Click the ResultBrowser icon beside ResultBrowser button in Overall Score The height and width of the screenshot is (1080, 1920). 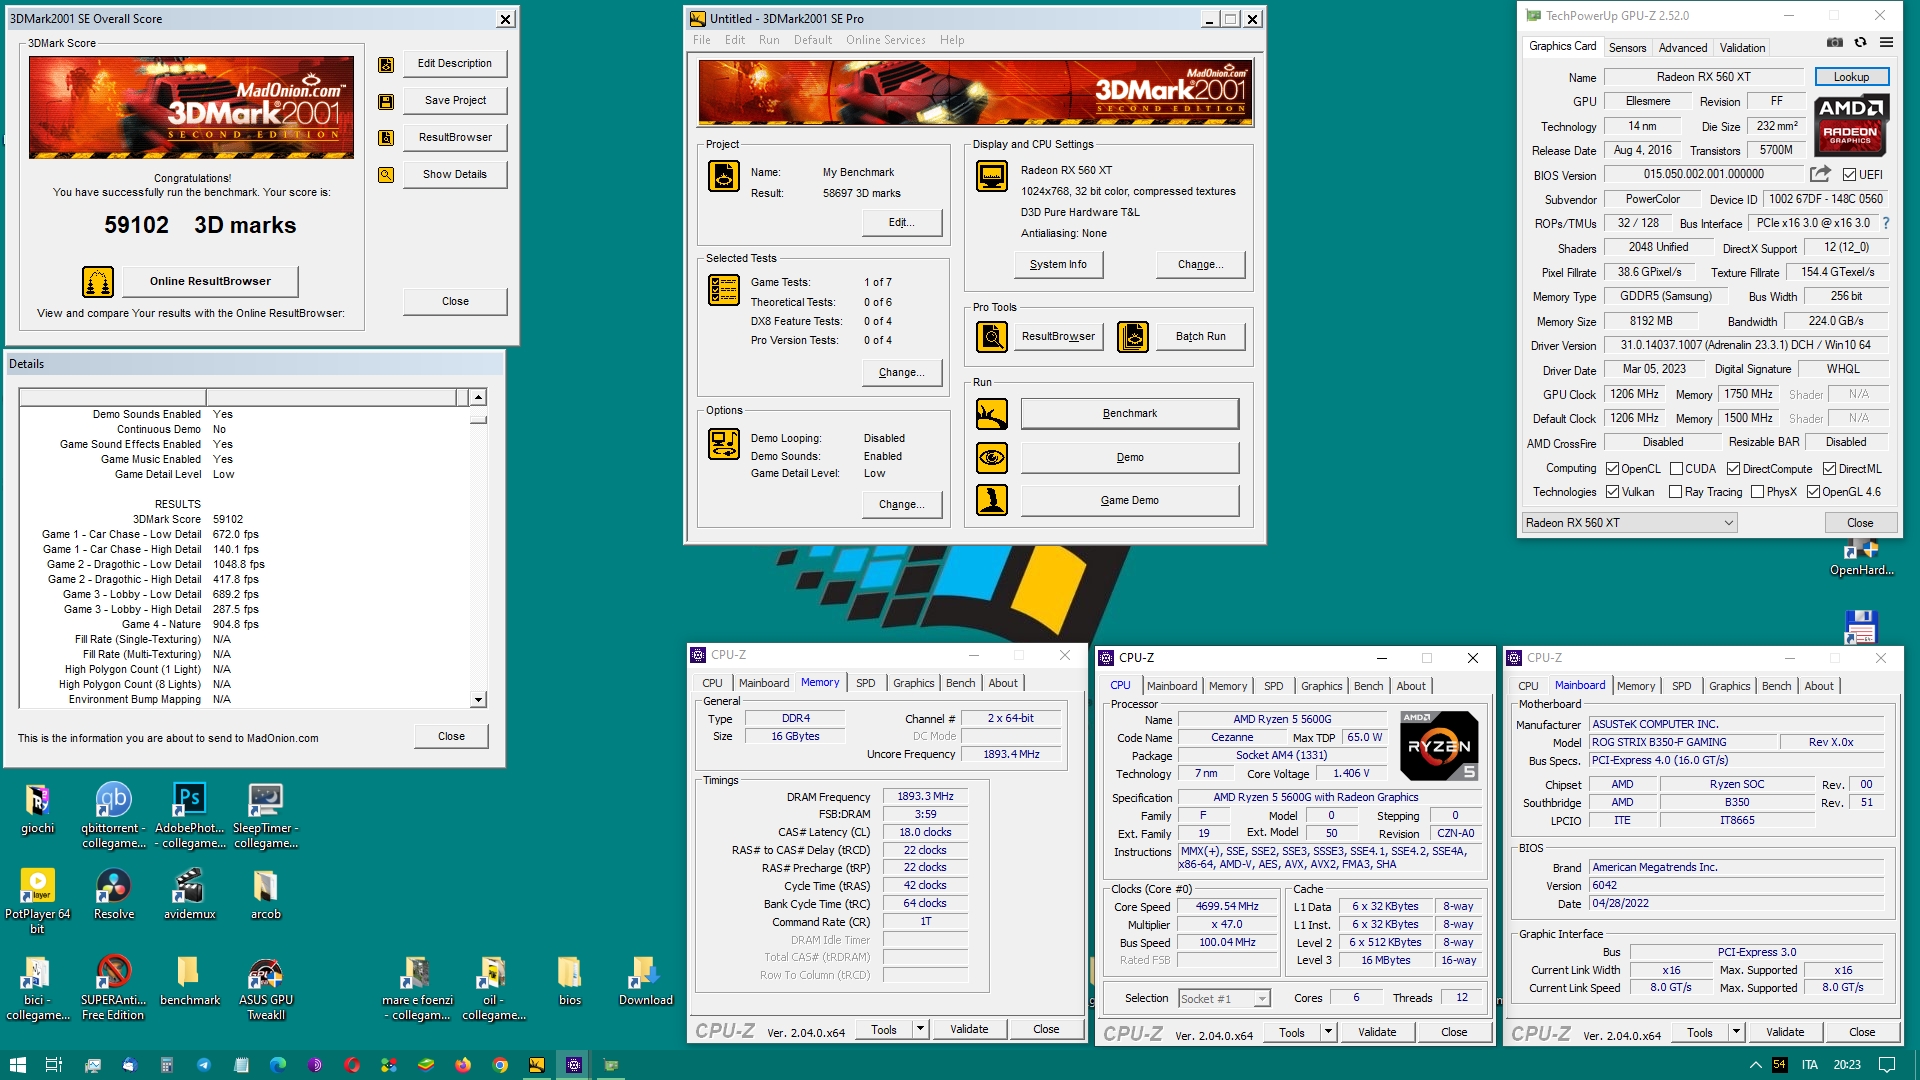(x=386, y=138)
